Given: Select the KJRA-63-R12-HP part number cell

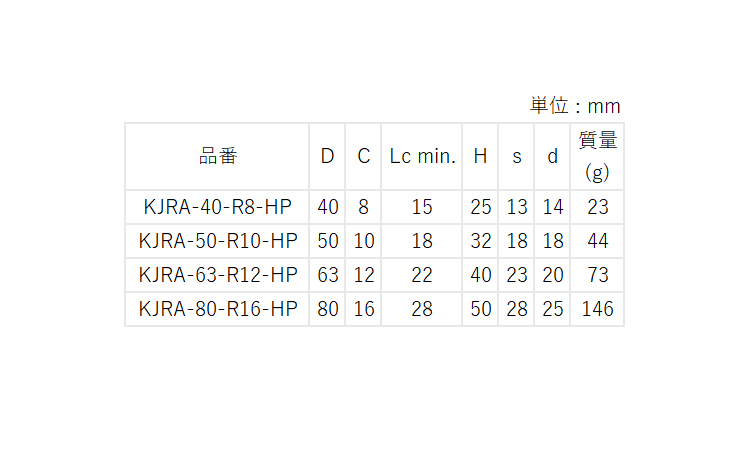Looking at the screenshot, I should point(218,275).
